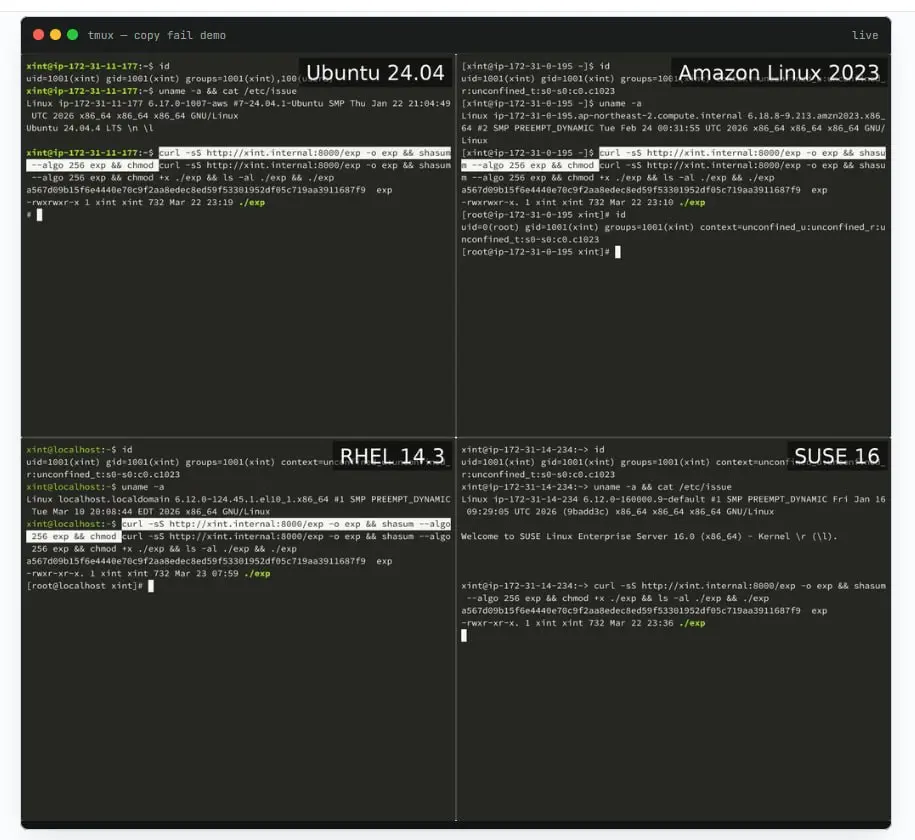Click the green maximize window button
The height and width of the screenshot is (840, 915).
[72, 35]
